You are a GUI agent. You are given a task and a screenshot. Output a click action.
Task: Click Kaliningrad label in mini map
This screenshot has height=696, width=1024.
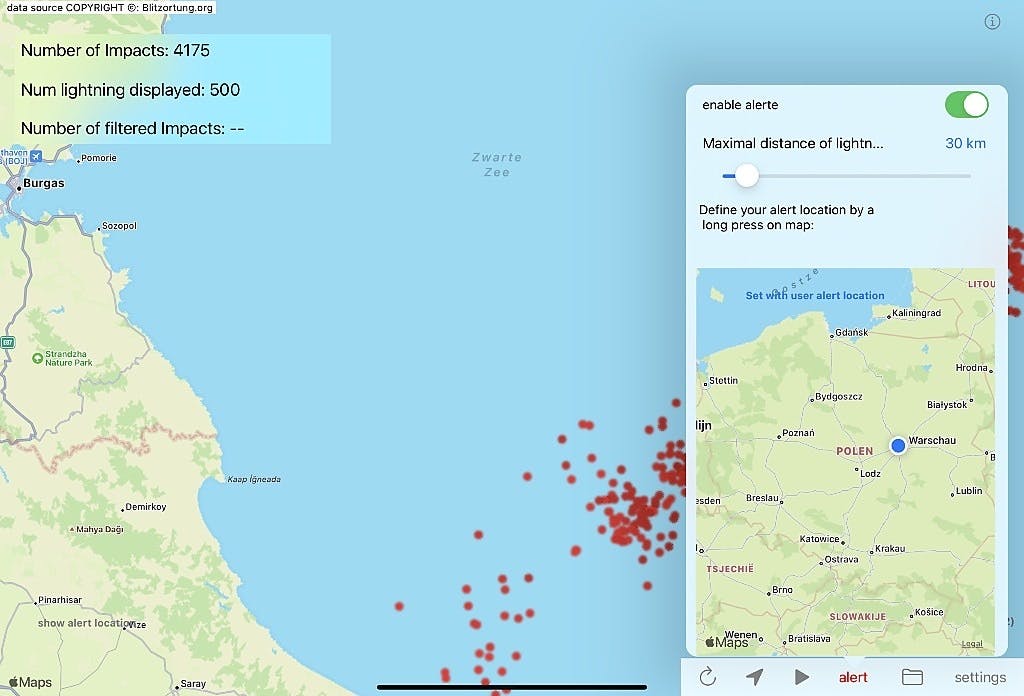(916, 313)
